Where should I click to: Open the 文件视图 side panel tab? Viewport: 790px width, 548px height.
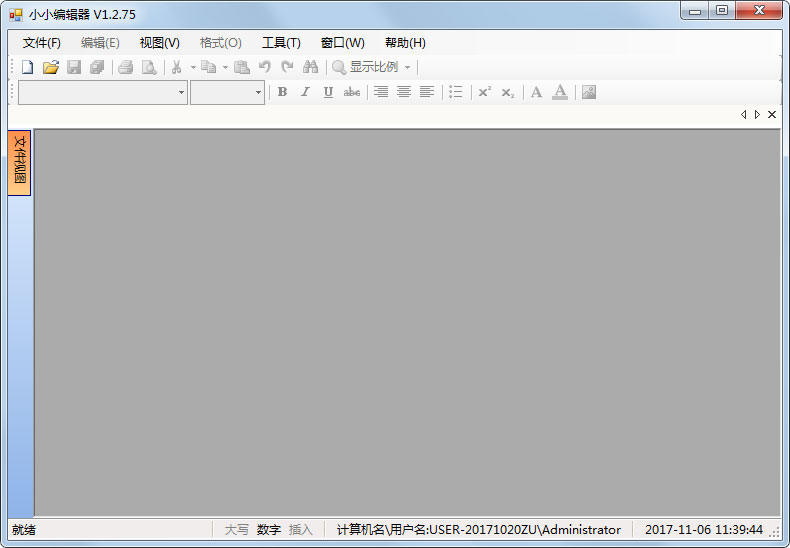click(x=19, y=162)
